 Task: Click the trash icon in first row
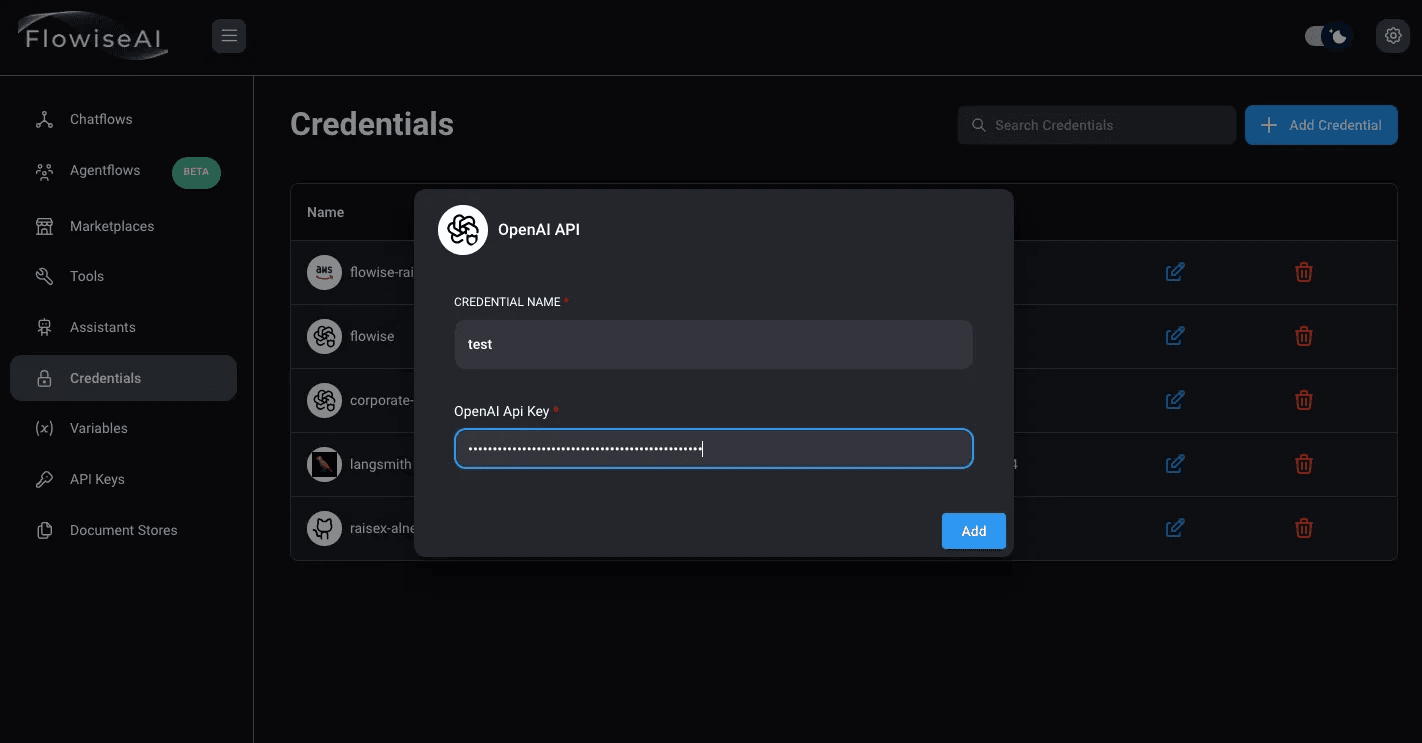click(1303, 272)
